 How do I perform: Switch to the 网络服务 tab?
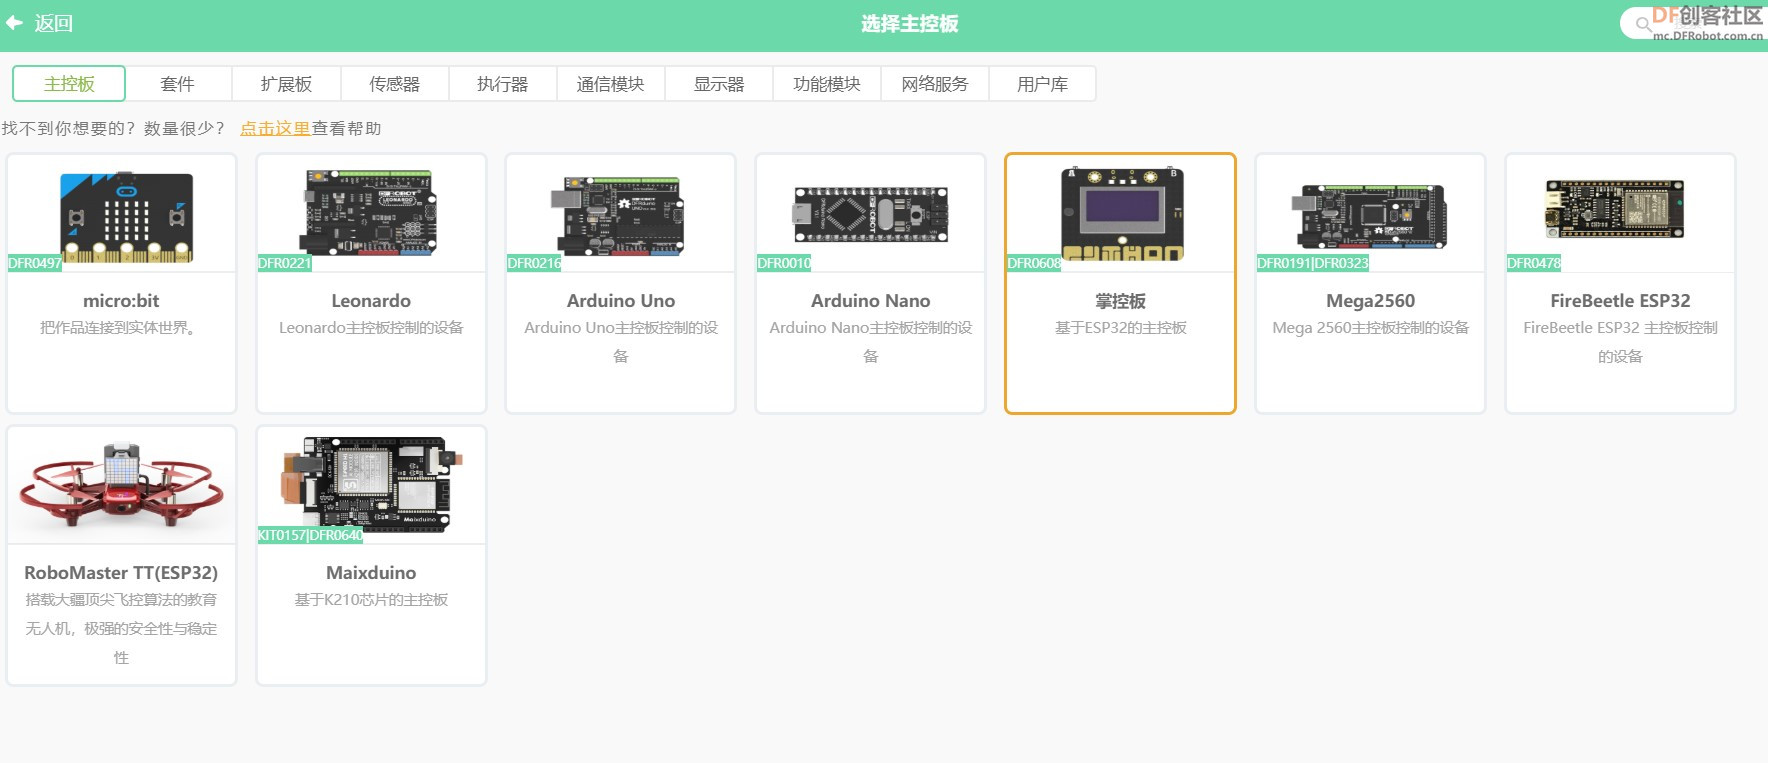[x=935, y=84]
